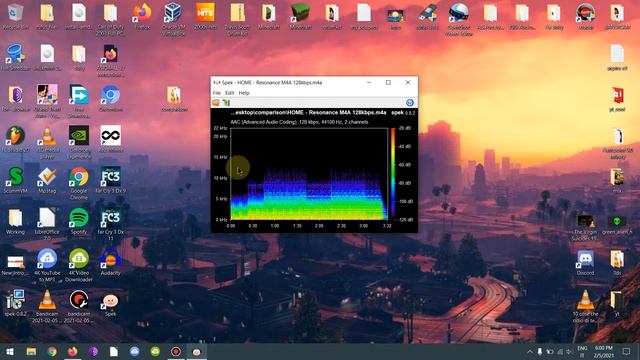Screen dimensions: 640x360
Task: Open the Discord desktop shortcut
Action: coord(585,262)
